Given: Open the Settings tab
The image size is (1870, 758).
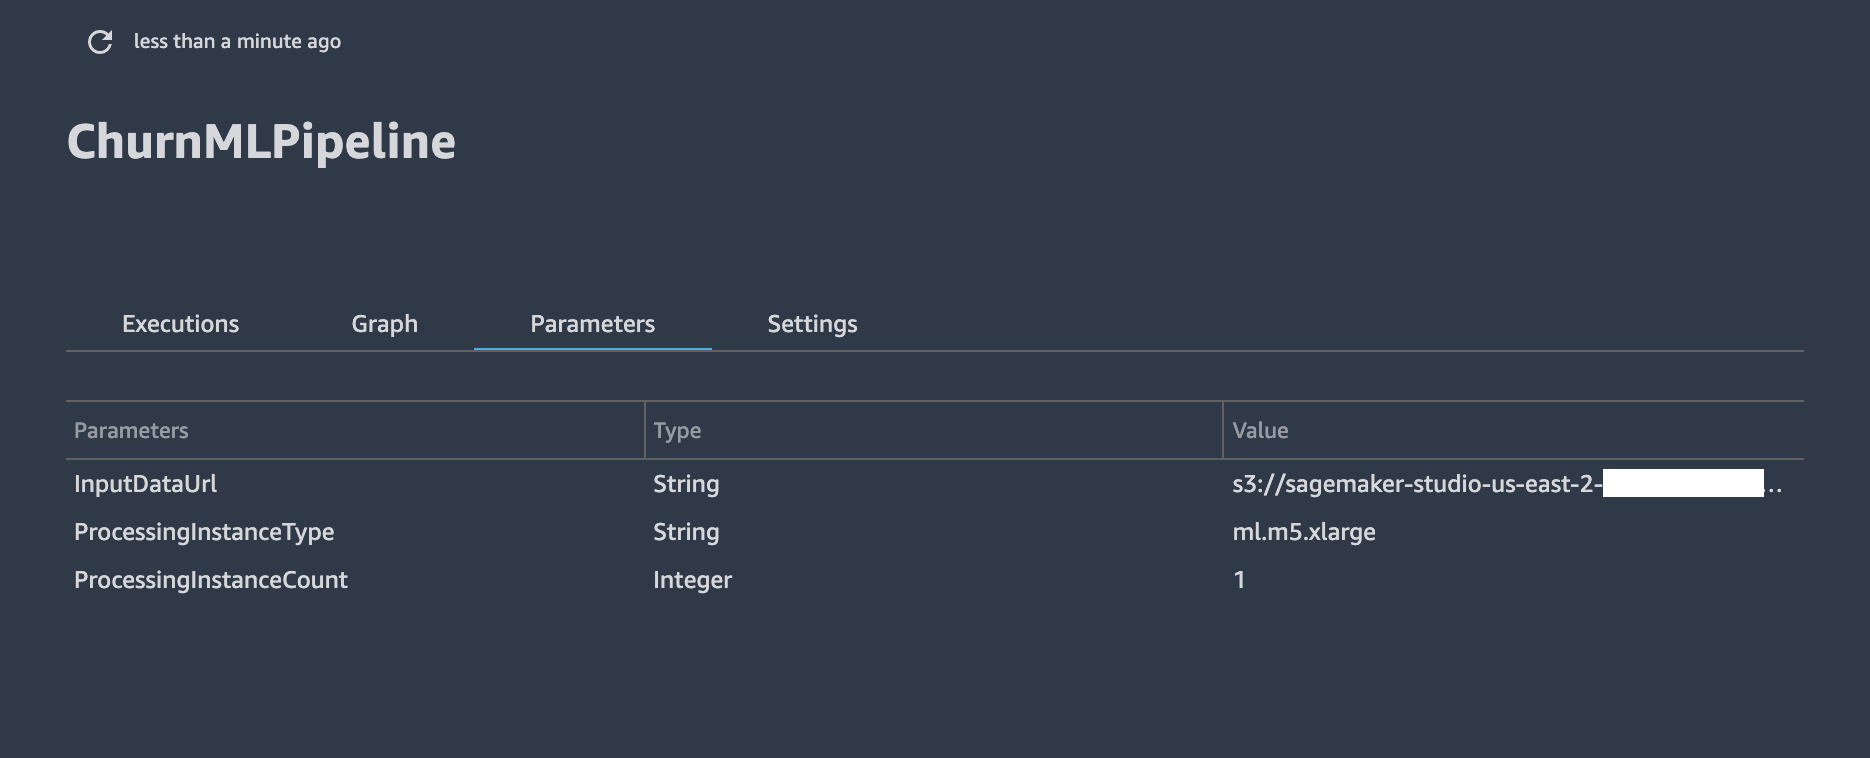Looking at the screenshot, I should coord(812,324).
